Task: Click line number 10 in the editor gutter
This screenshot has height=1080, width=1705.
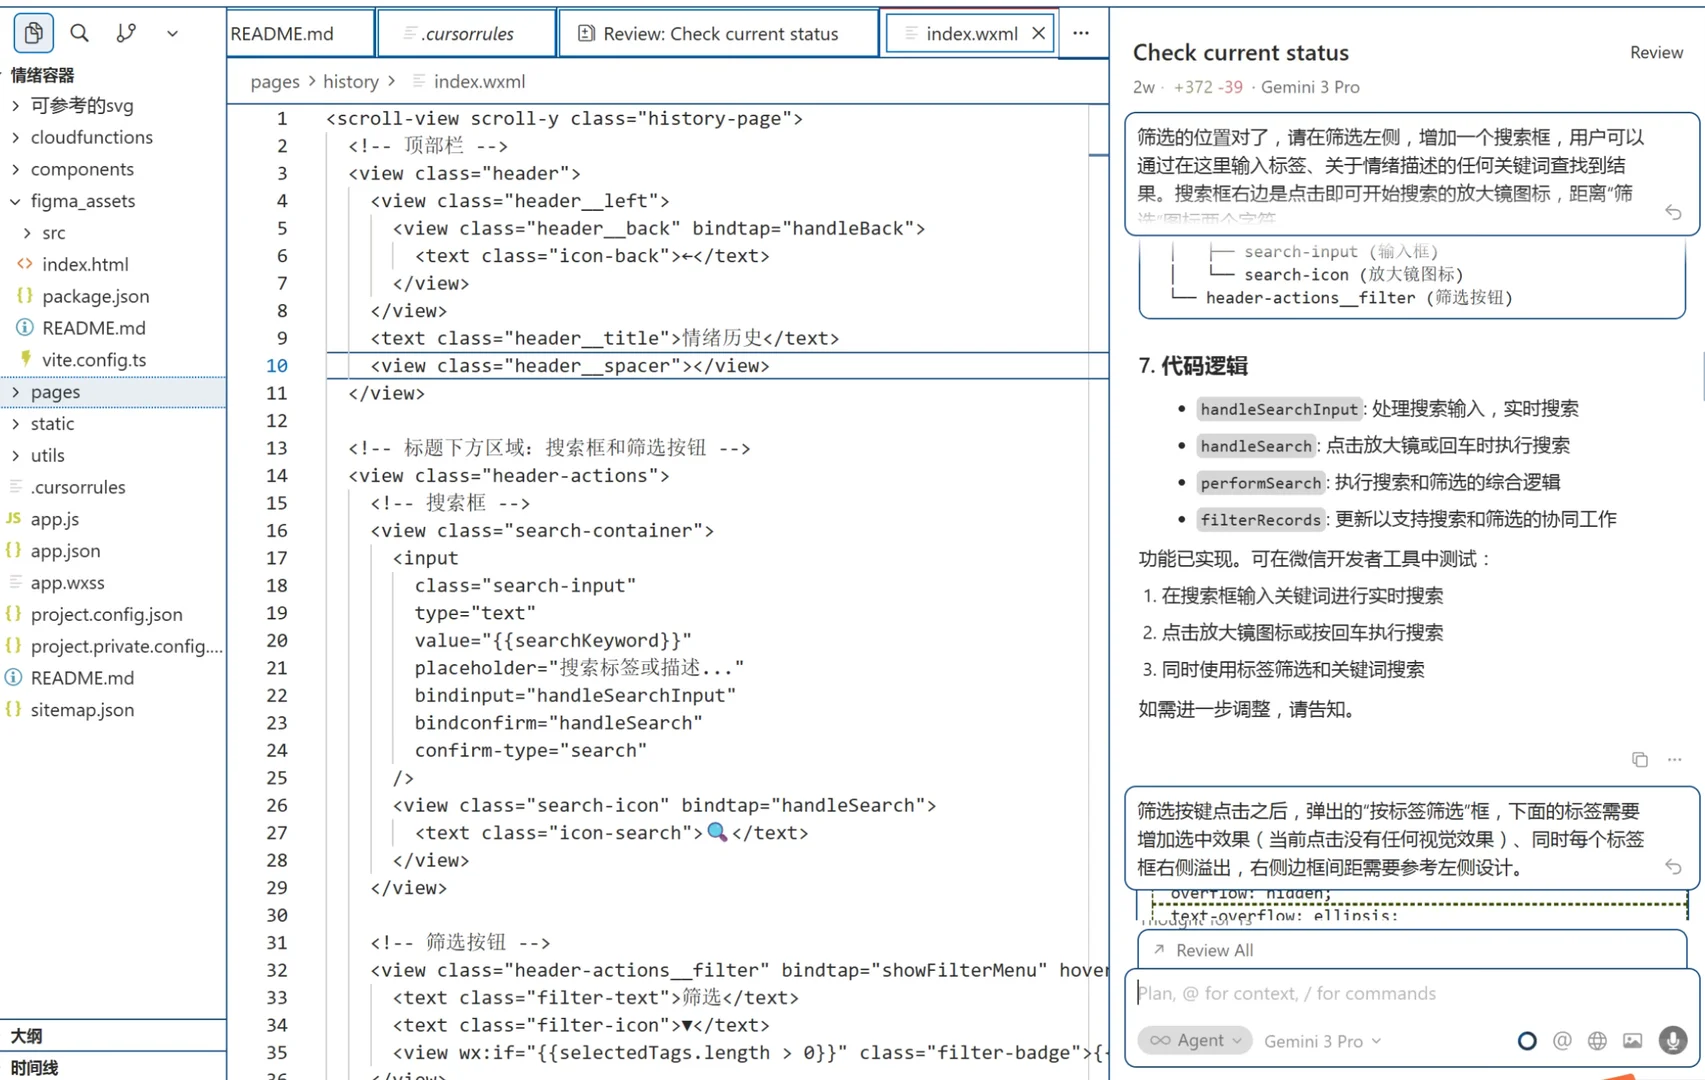Action: point(277,366)
